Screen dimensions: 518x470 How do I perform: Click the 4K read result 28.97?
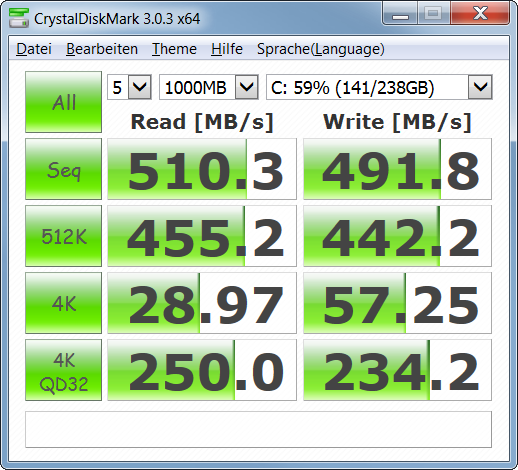click(202, 303)
